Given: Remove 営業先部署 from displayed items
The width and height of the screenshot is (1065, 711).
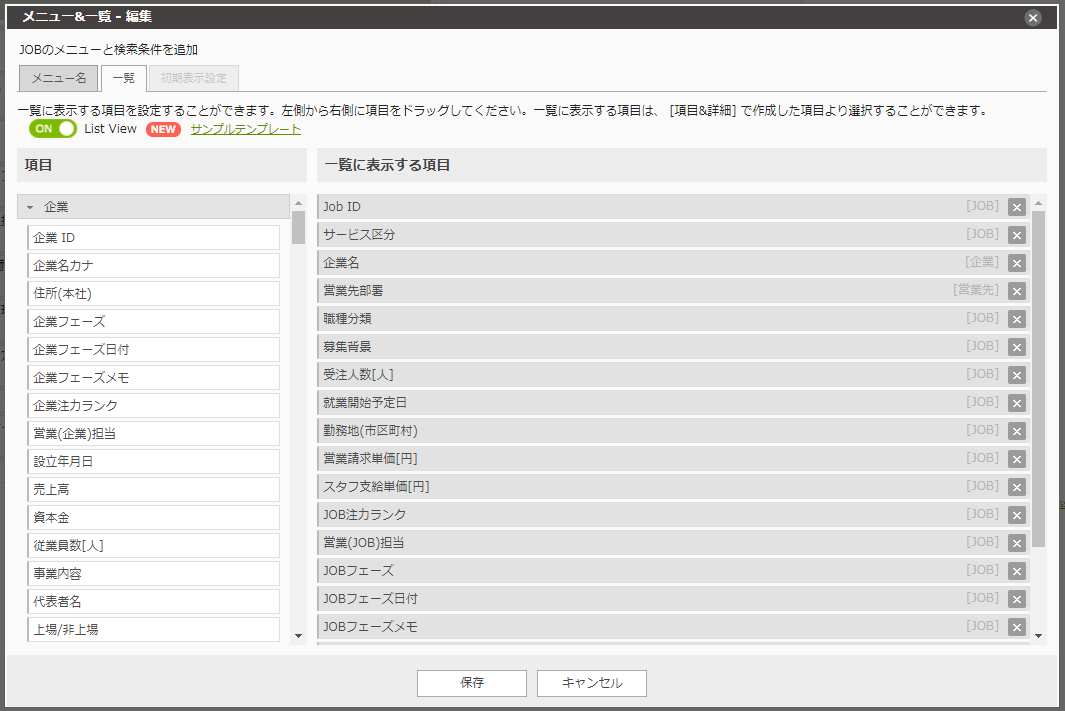Looking at the screenshot, I should (1017, 291).
